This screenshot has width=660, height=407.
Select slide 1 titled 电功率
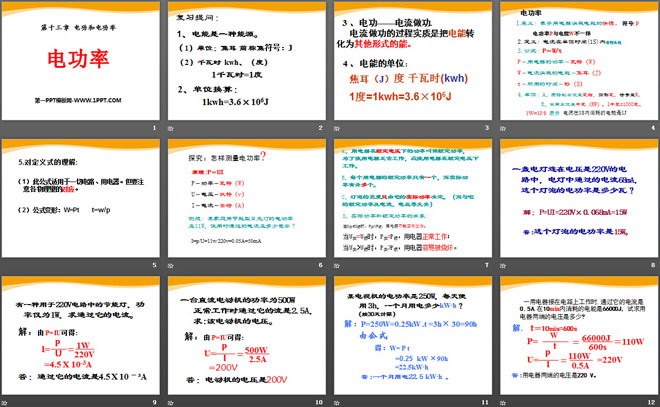(x=81, y=61)
